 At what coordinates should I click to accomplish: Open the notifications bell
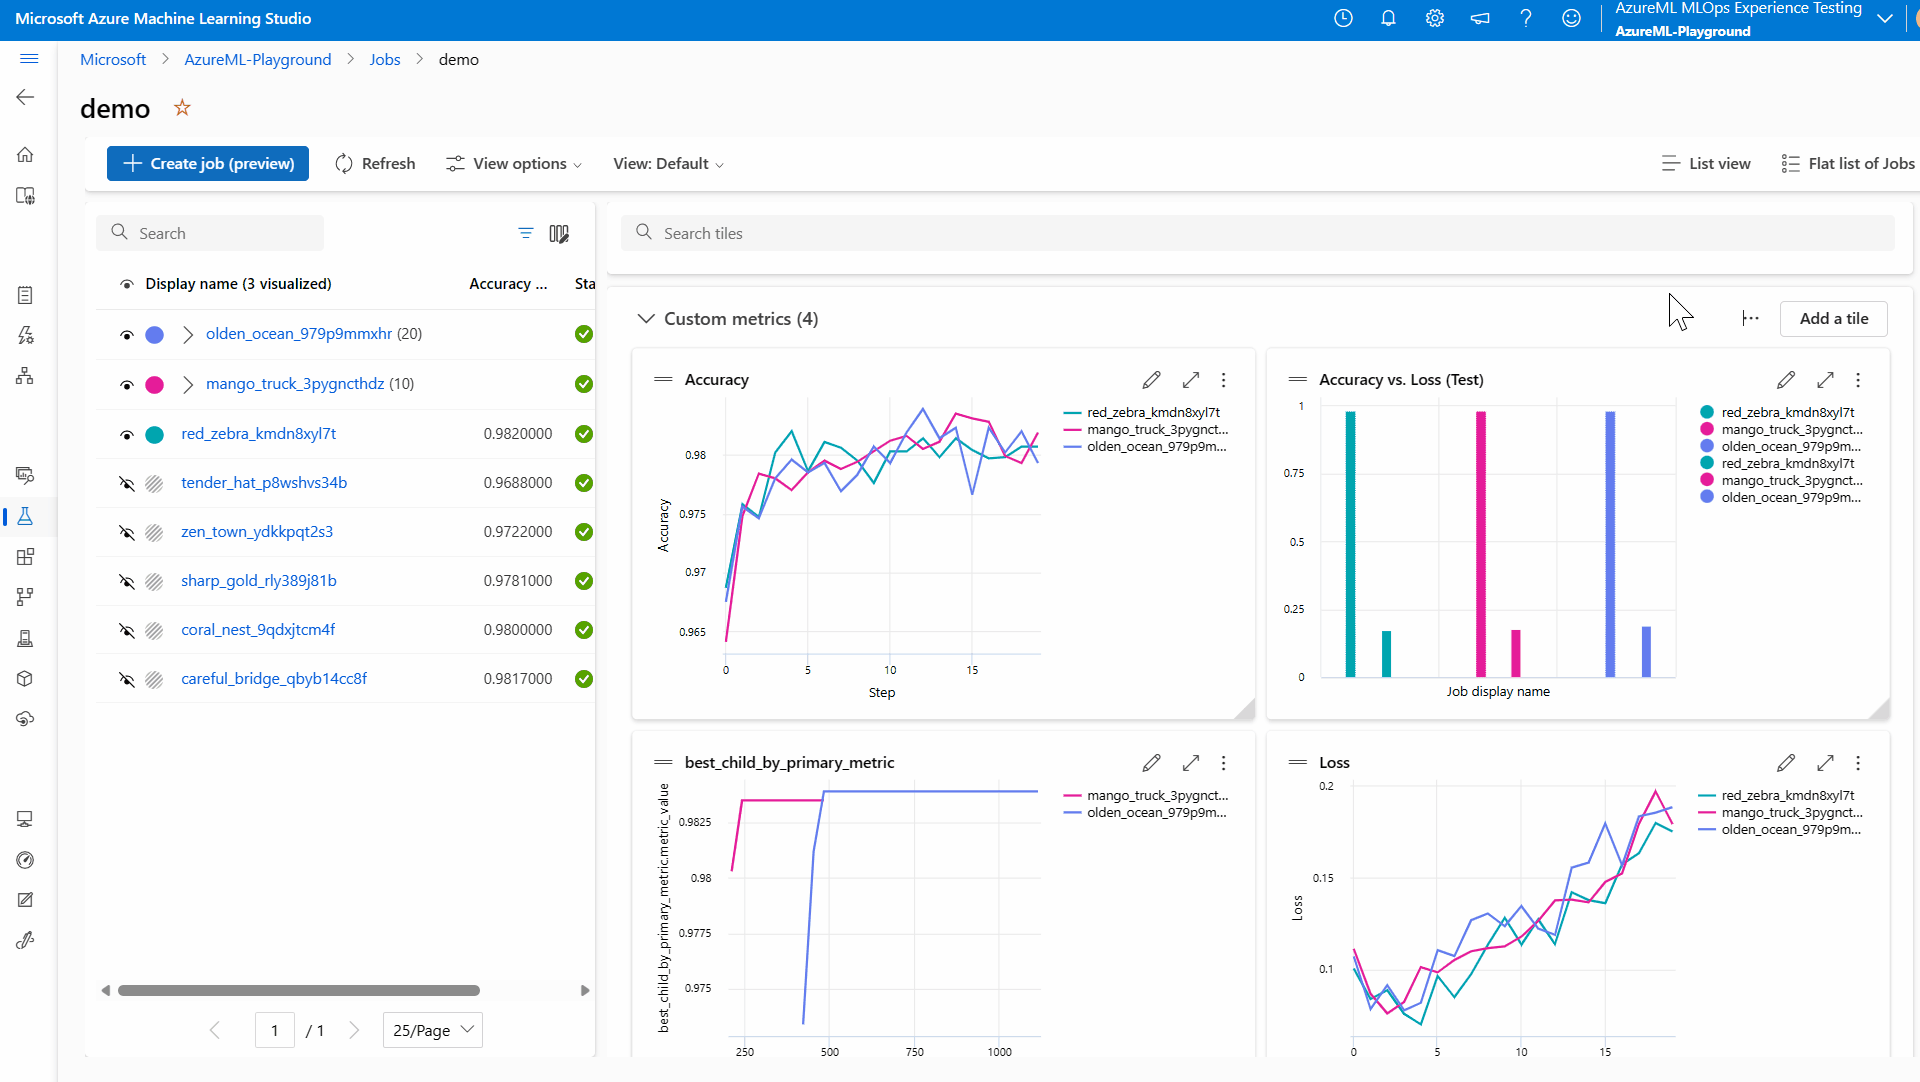pos(1388,18)
